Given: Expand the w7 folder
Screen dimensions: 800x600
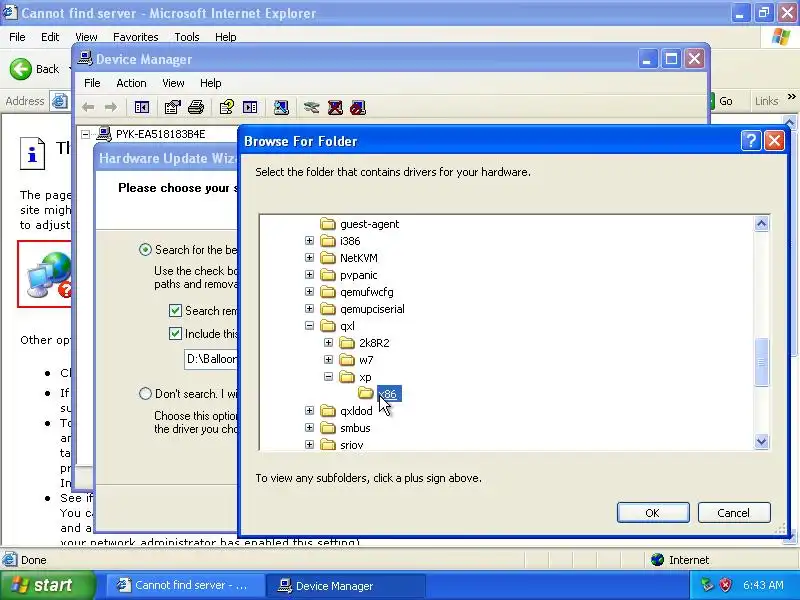Looking at the screenshot, I should point(328,360).
